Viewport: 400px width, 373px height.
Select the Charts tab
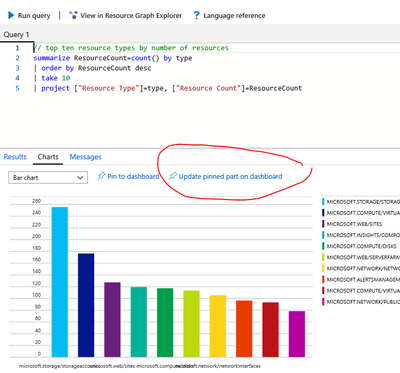48,157
